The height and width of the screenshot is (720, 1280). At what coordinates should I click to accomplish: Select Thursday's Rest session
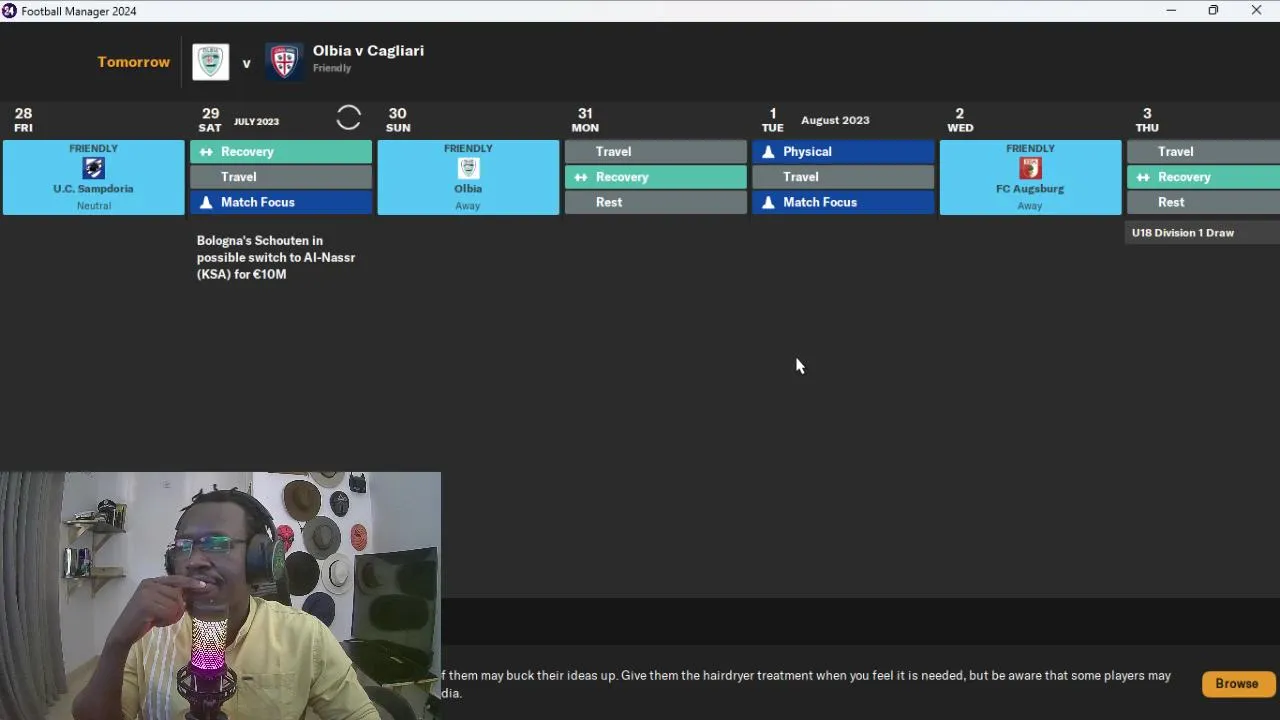point(1203,202)
